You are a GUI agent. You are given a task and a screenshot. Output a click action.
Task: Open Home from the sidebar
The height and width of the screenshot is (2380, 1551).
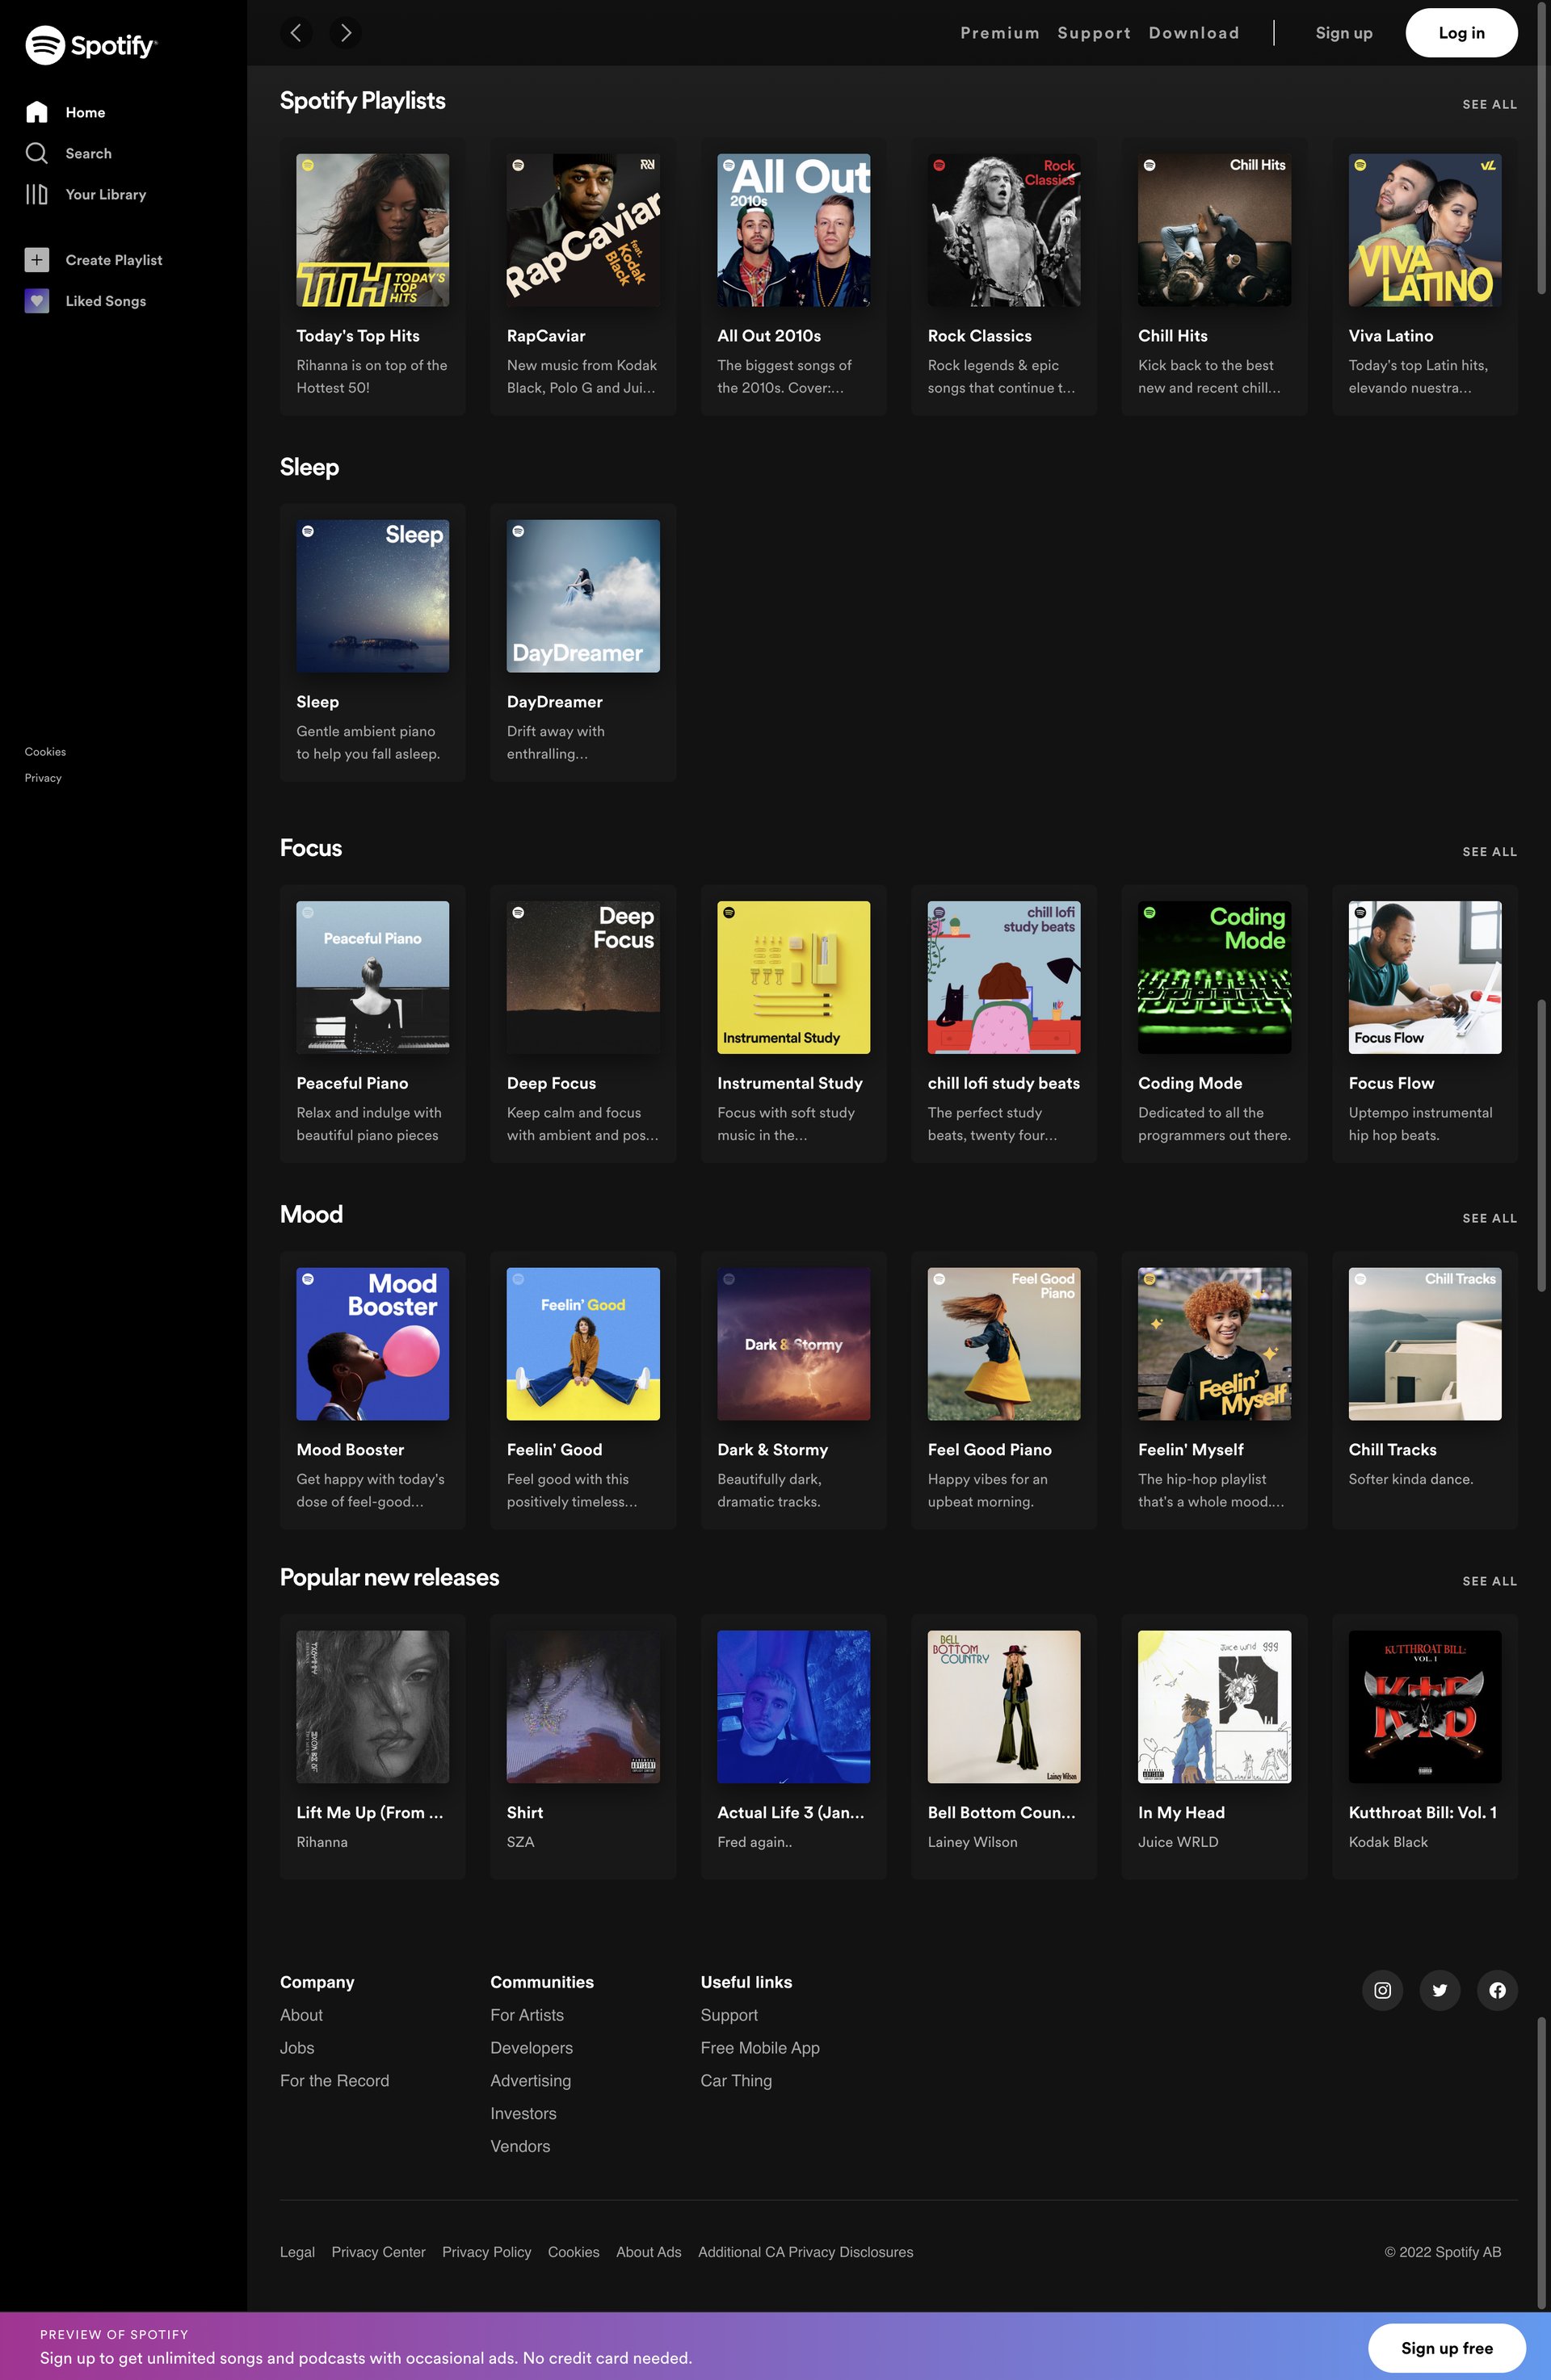[84, 112]
